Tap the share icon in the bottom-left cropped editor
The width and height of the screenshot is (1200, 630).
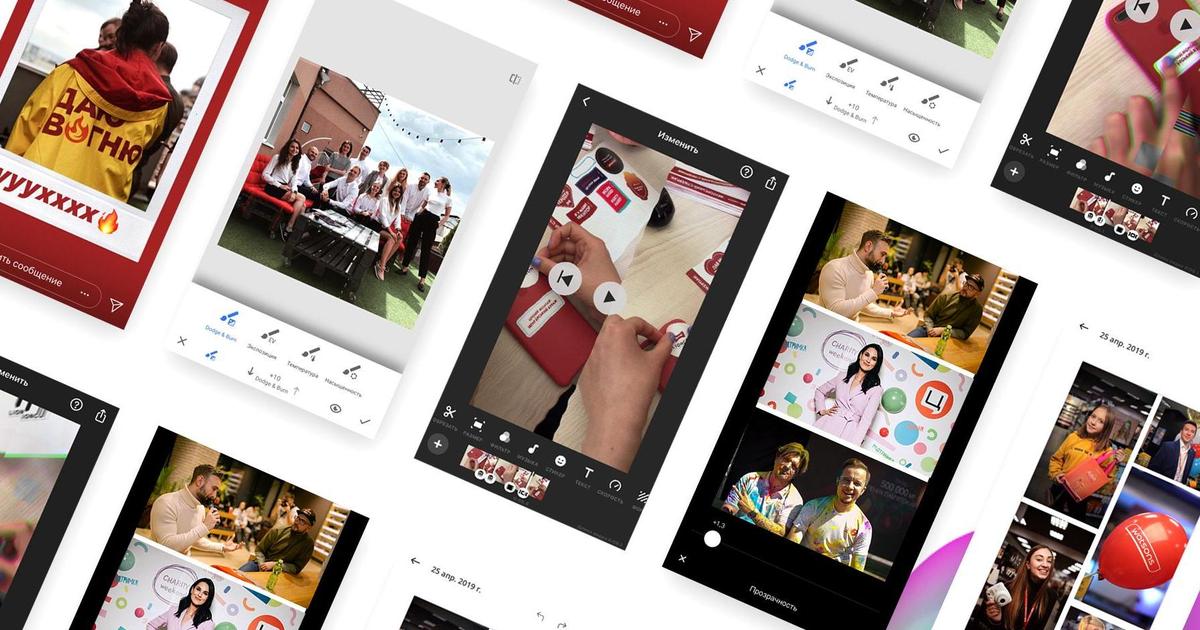[101, 415]
